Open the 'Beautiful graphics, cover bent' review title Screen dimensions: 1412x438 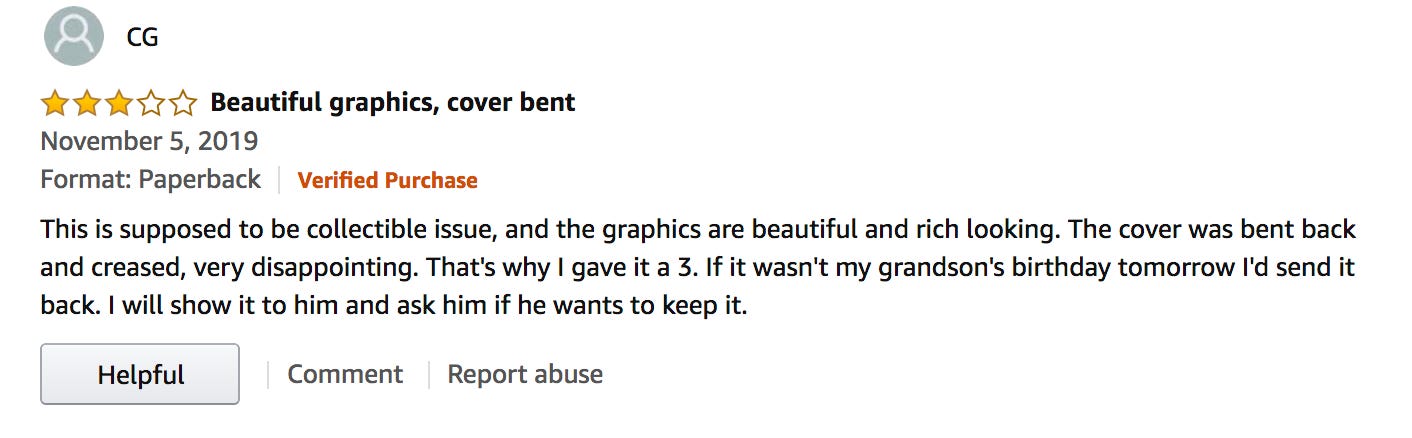(x=392, y=102)
